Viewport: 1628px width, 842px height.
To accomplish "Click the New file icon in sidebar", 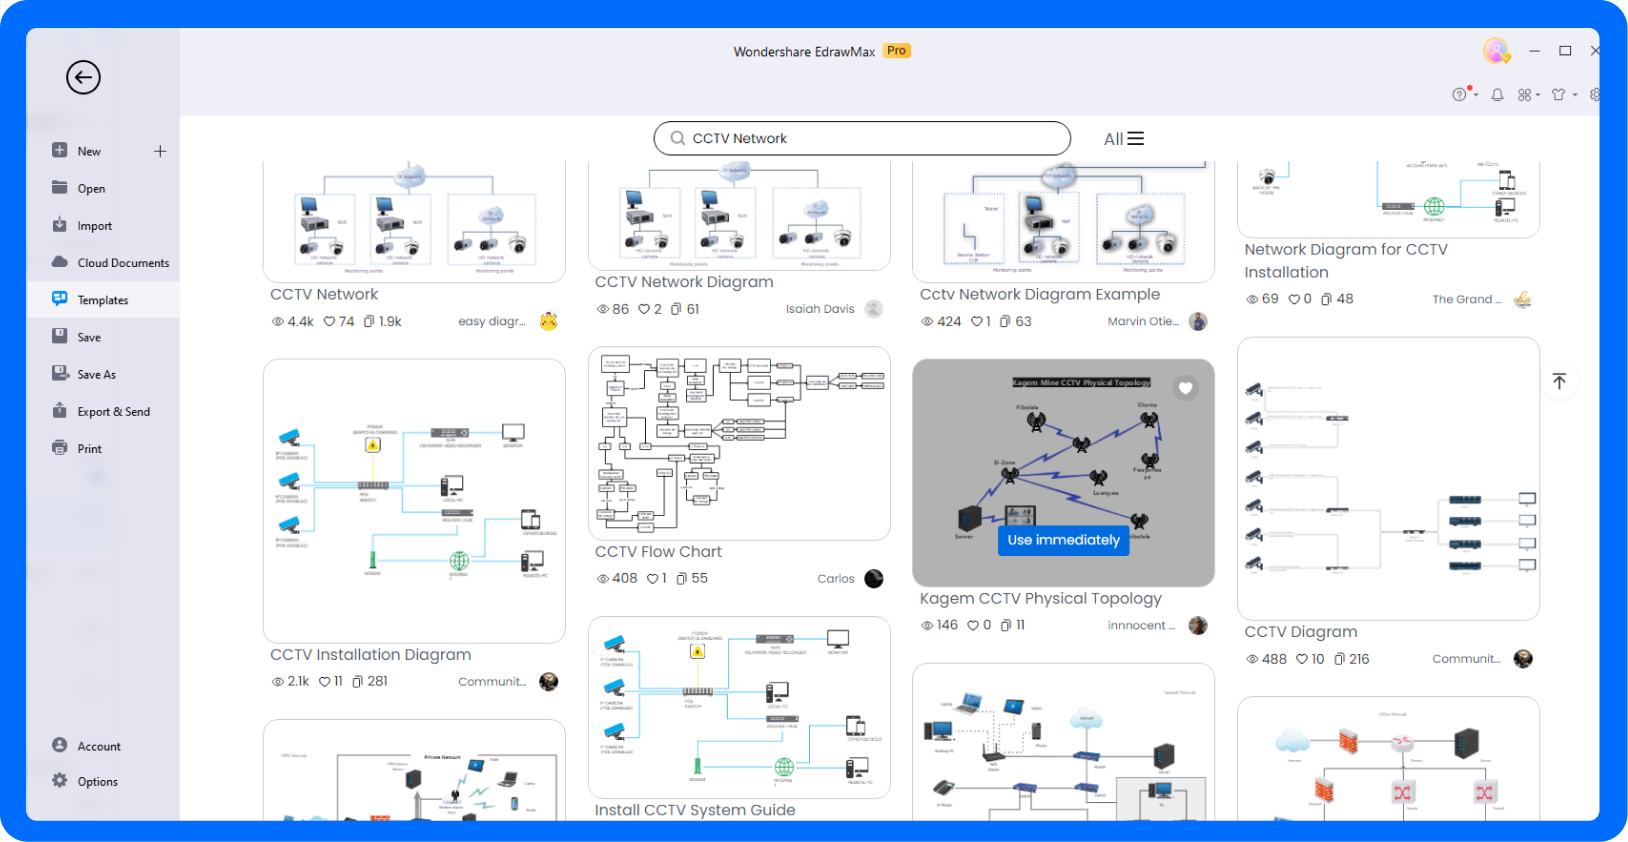I will click(60, 150).
